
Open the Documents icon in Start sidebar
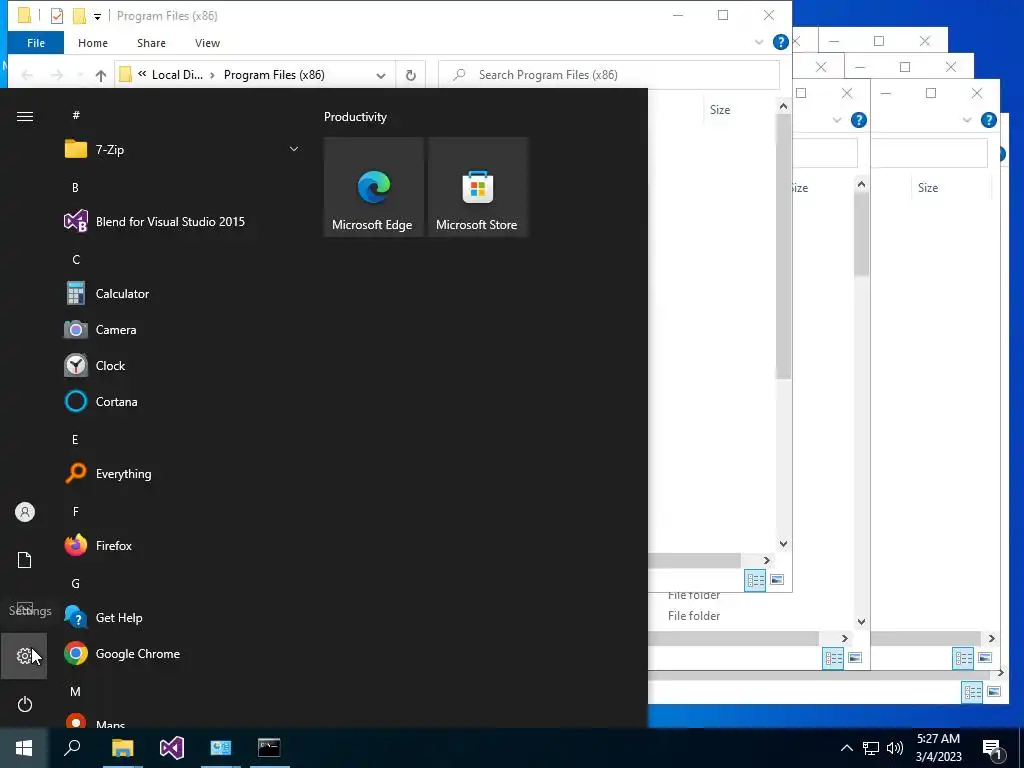[x=24, y=560]
